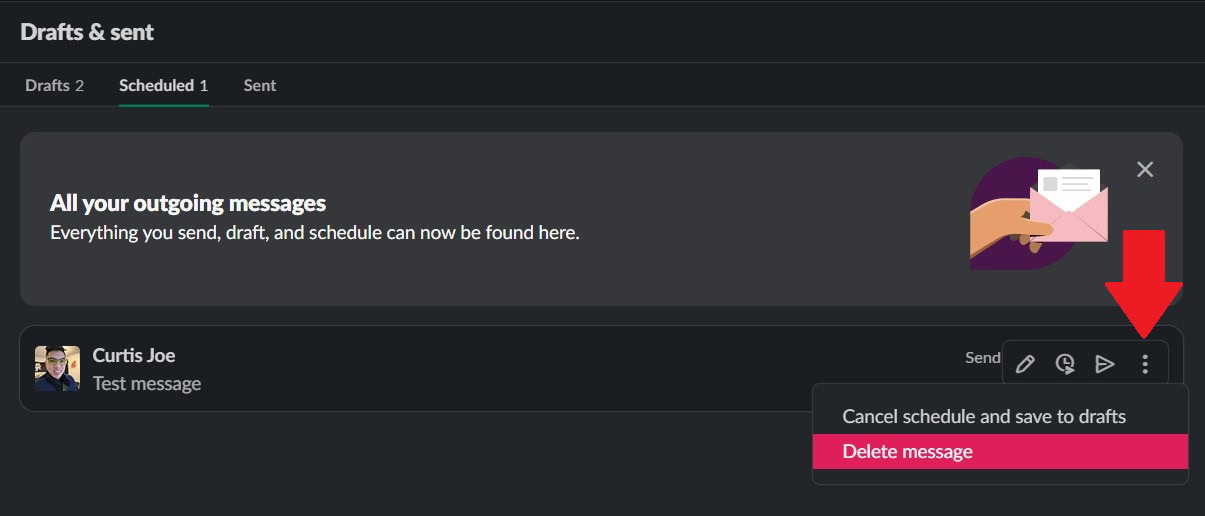Select the Scheduled tab
1205x516 pixels.
click(163, 86)
